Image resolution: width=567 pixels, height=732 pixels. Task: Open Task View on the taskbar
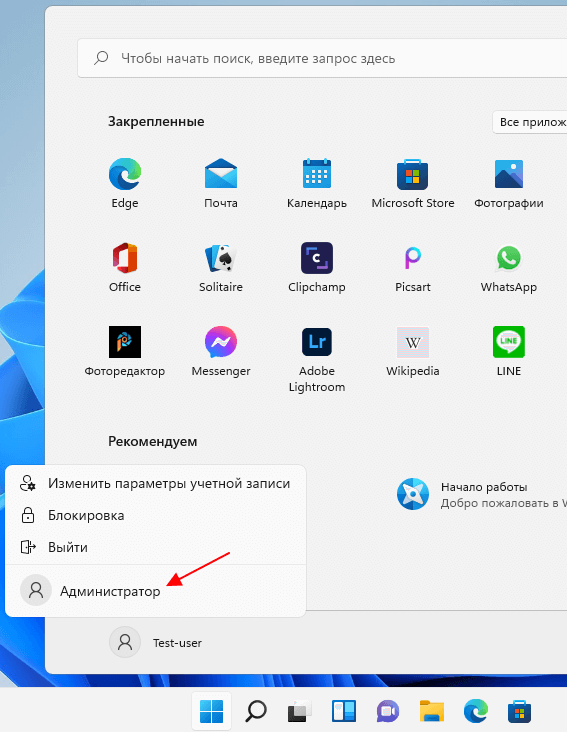pos(300,711)
